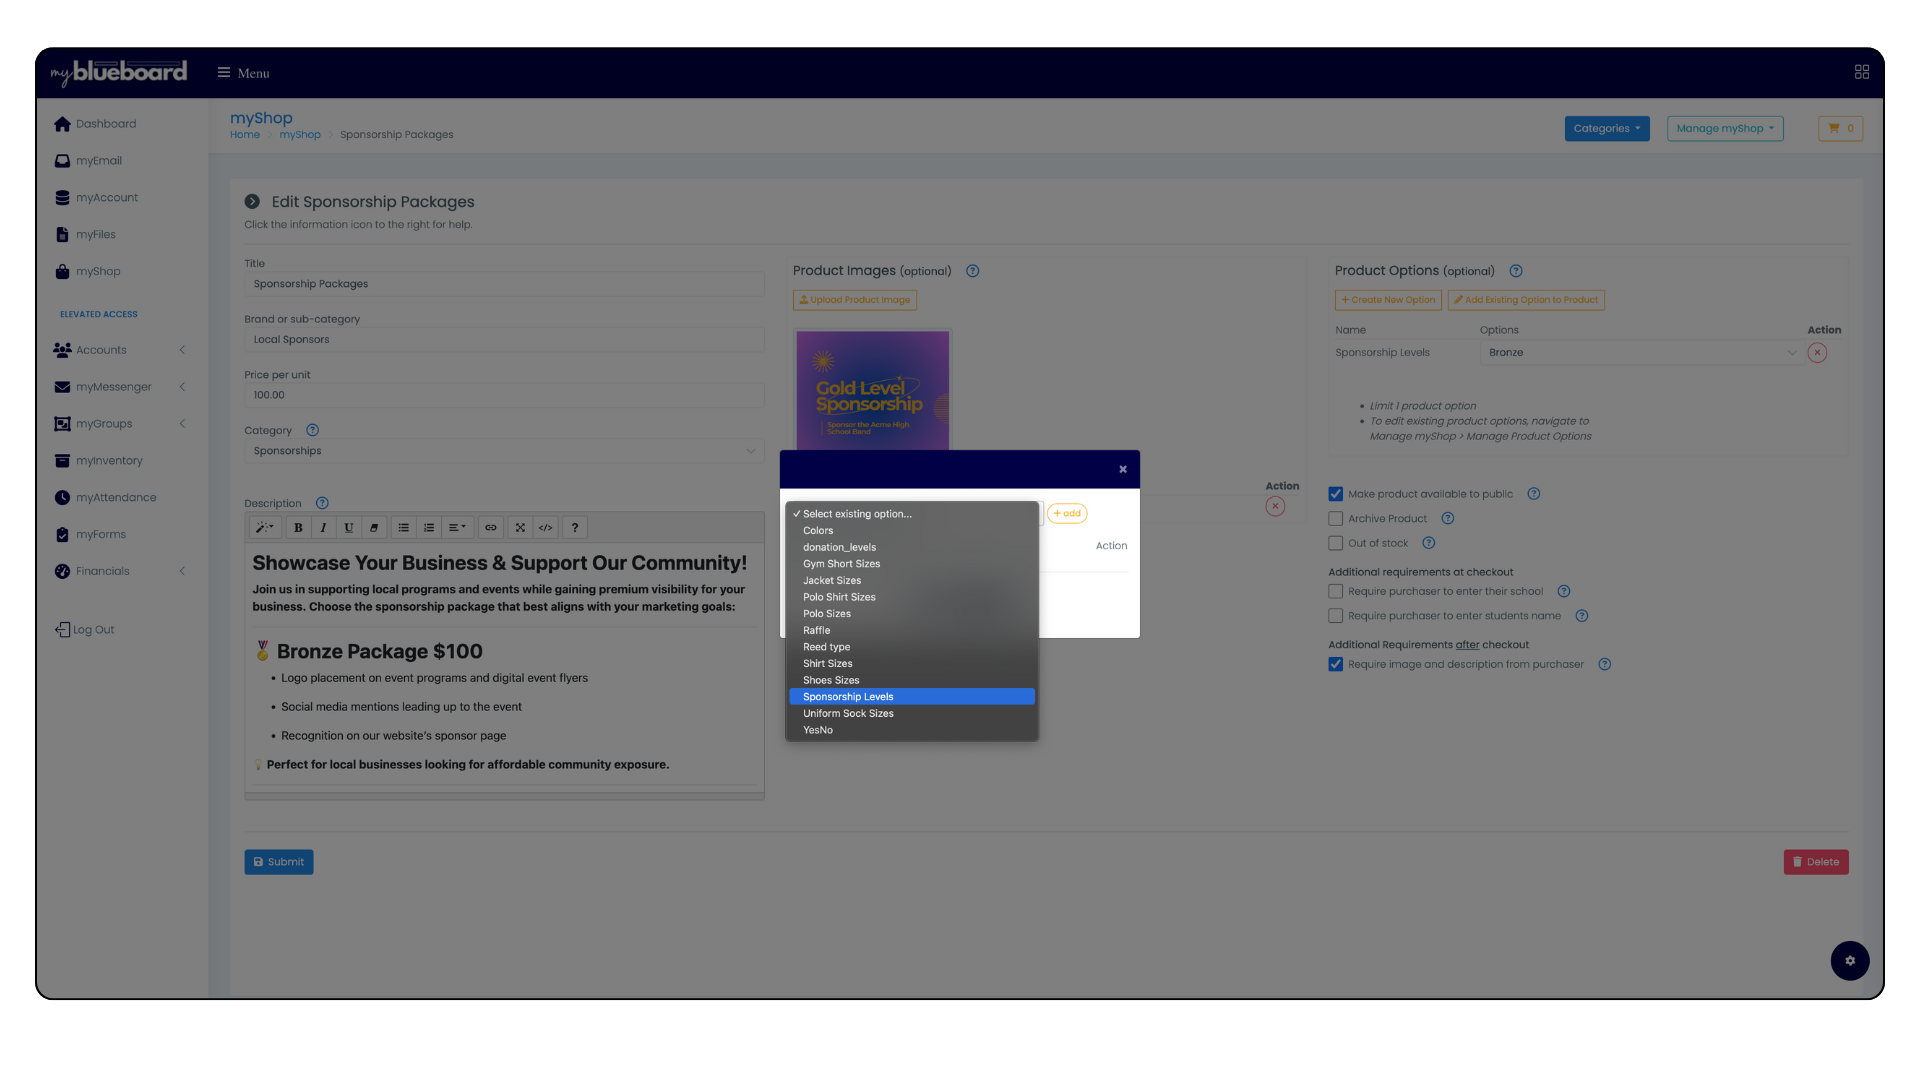Enable the Archive Product checkbox
This screenshot has width=1920, height=1080.
1335,519
